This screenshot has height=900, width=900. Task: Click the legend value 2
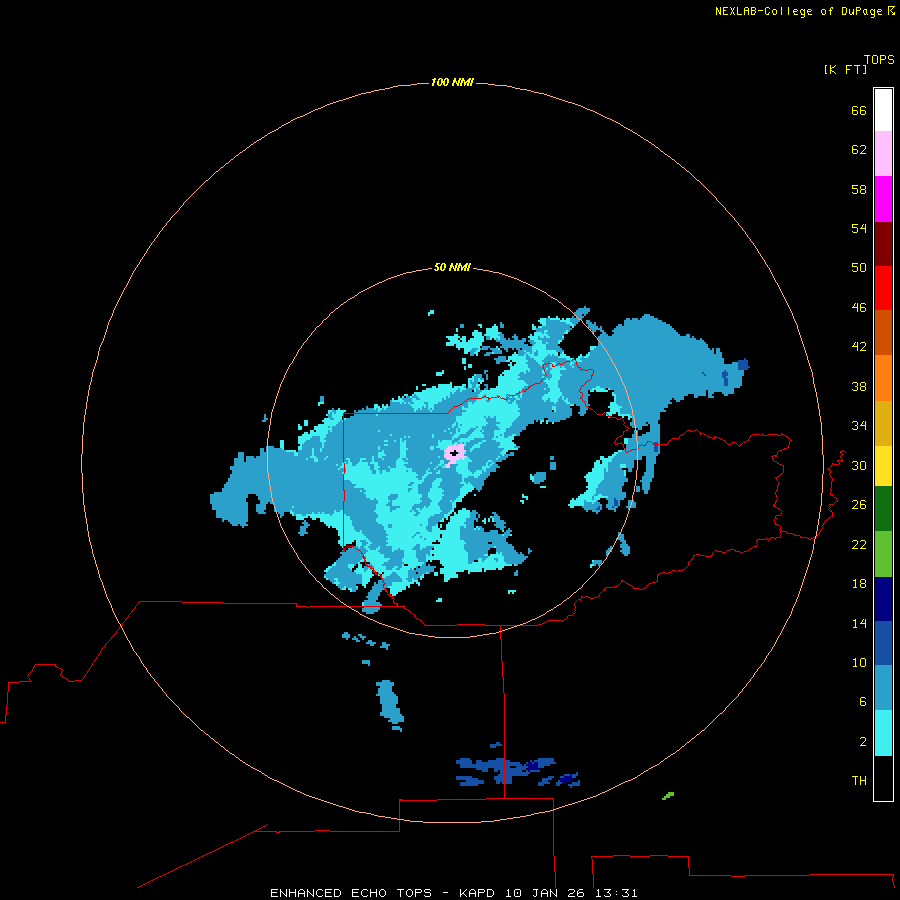tap(863, 741)
